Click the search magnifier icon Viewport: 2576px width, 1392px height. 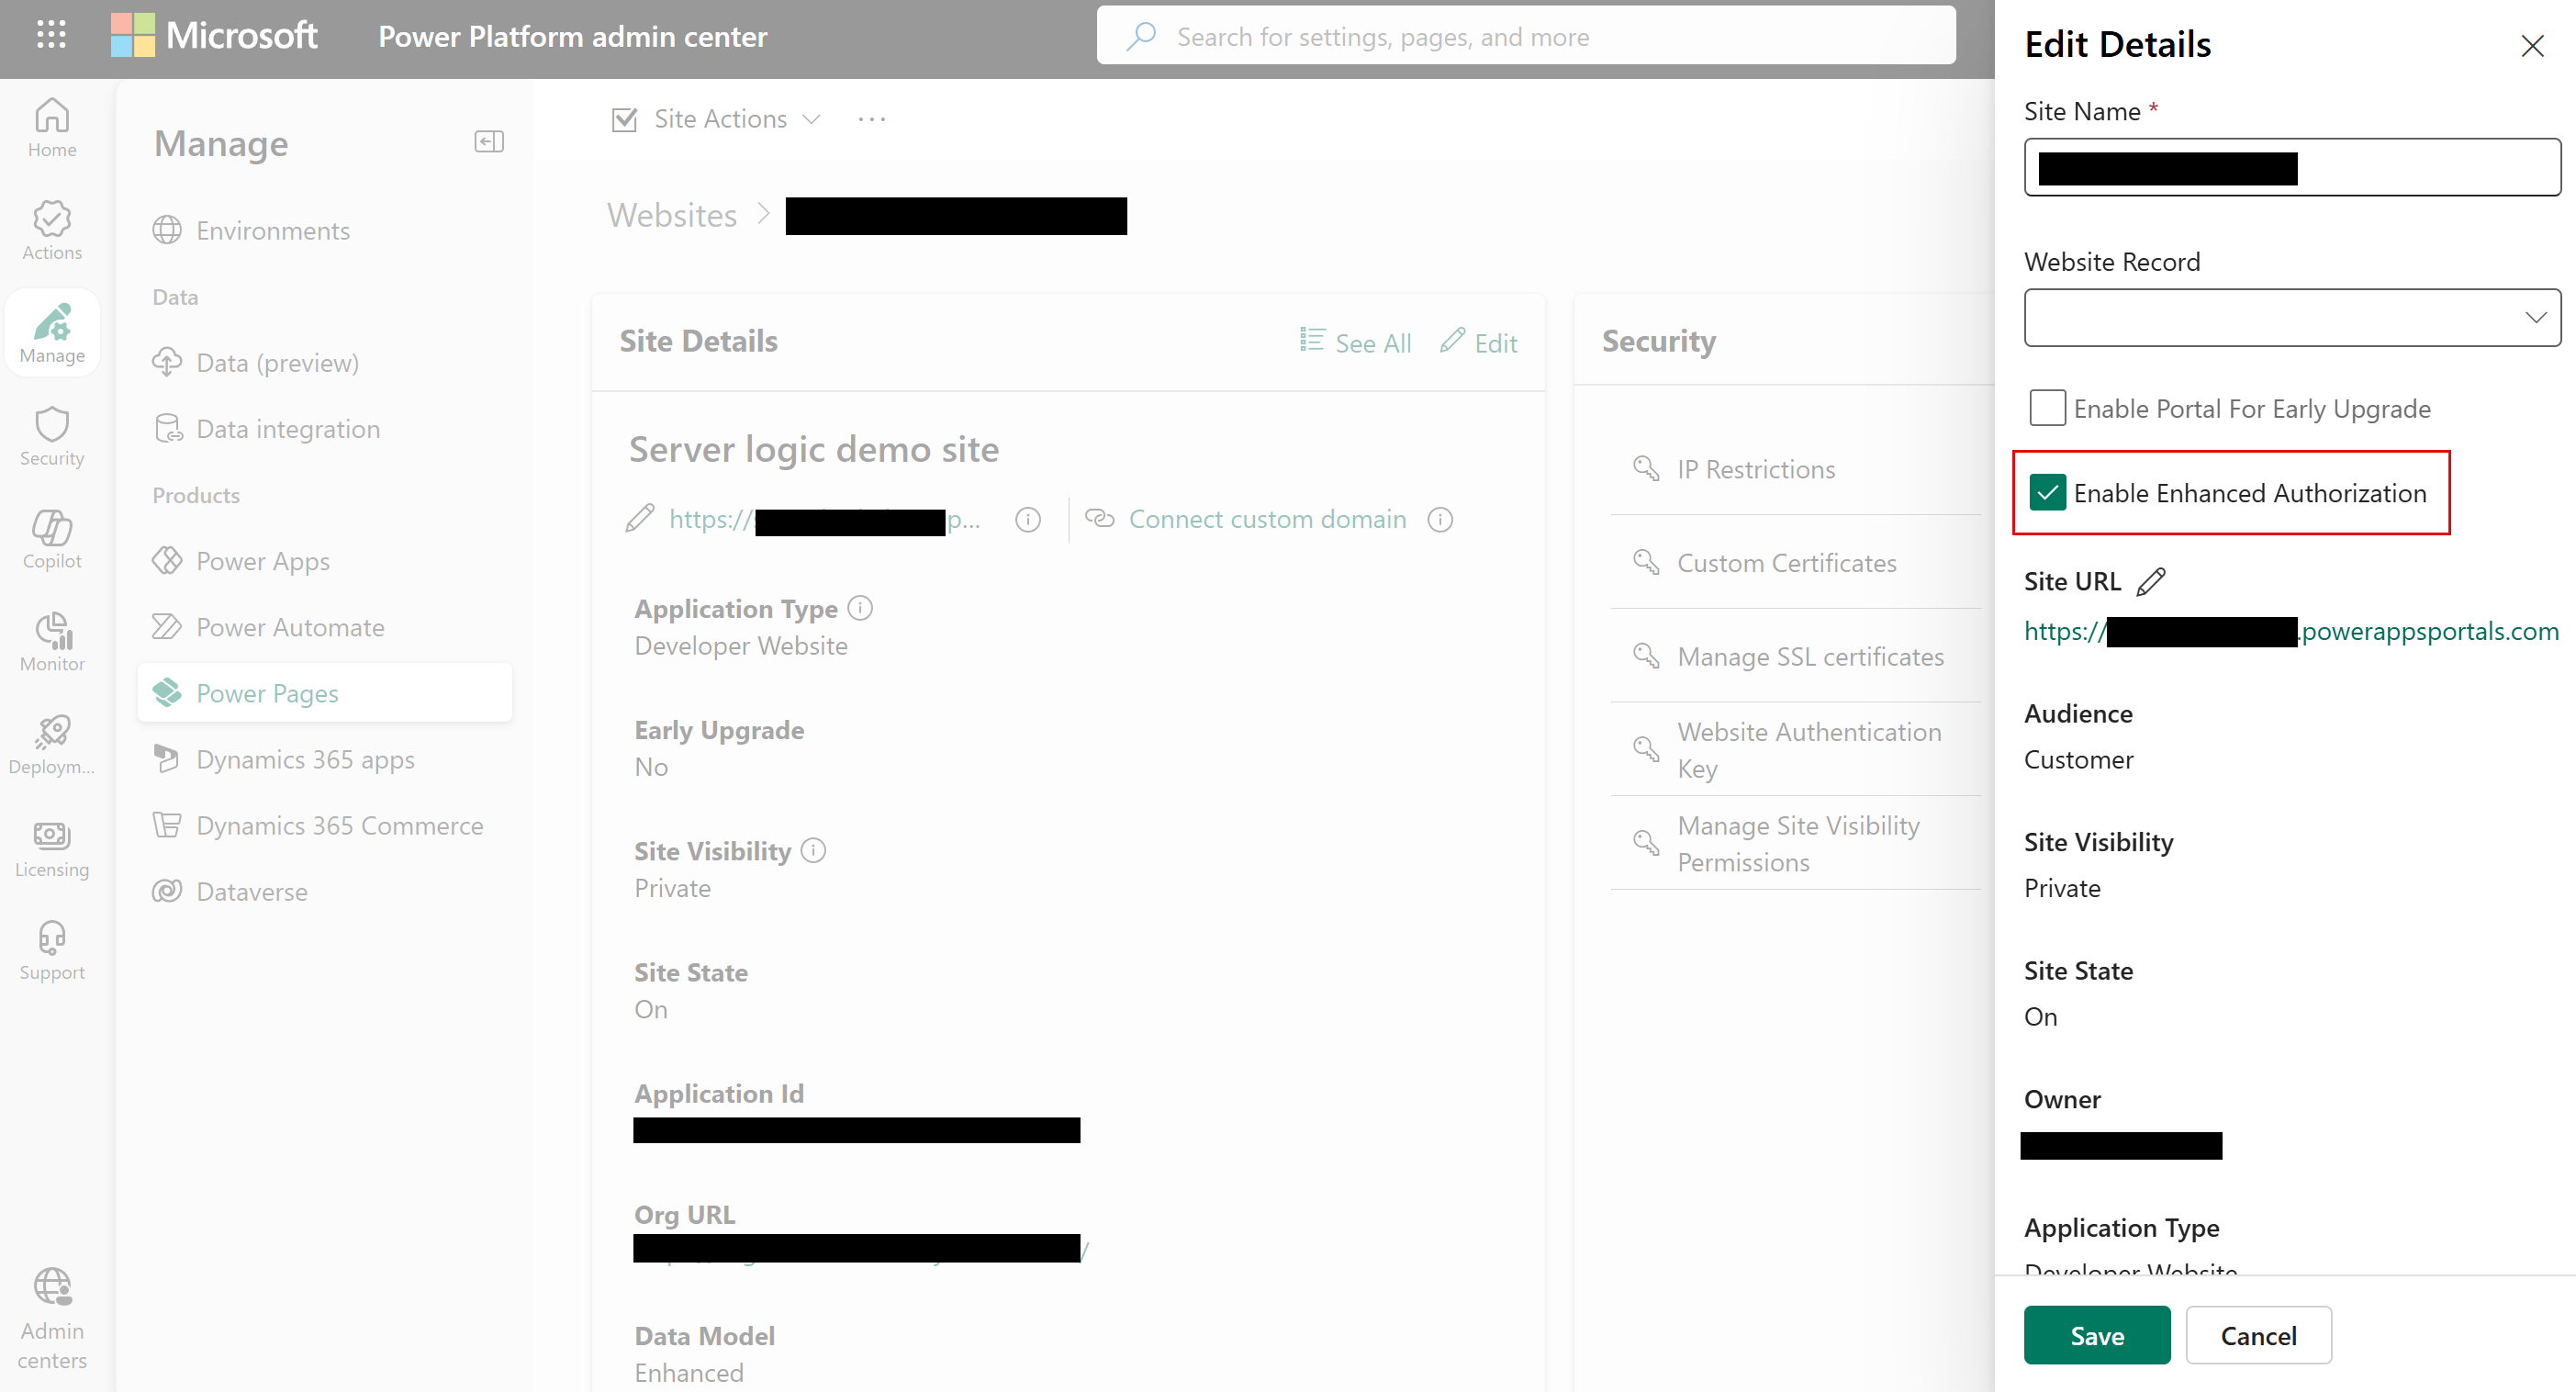coord(1141,36)
